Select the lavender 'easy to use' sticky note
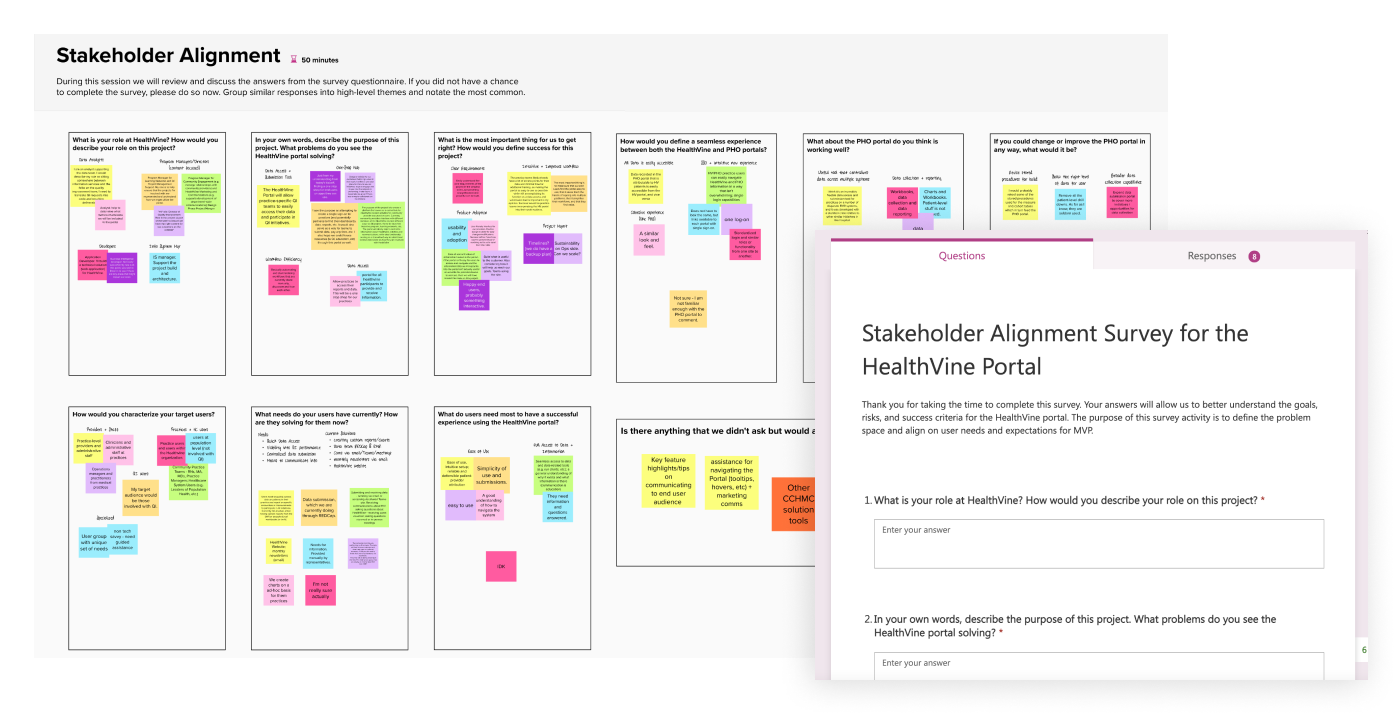The image size is (1400, 720). [460, 505]
